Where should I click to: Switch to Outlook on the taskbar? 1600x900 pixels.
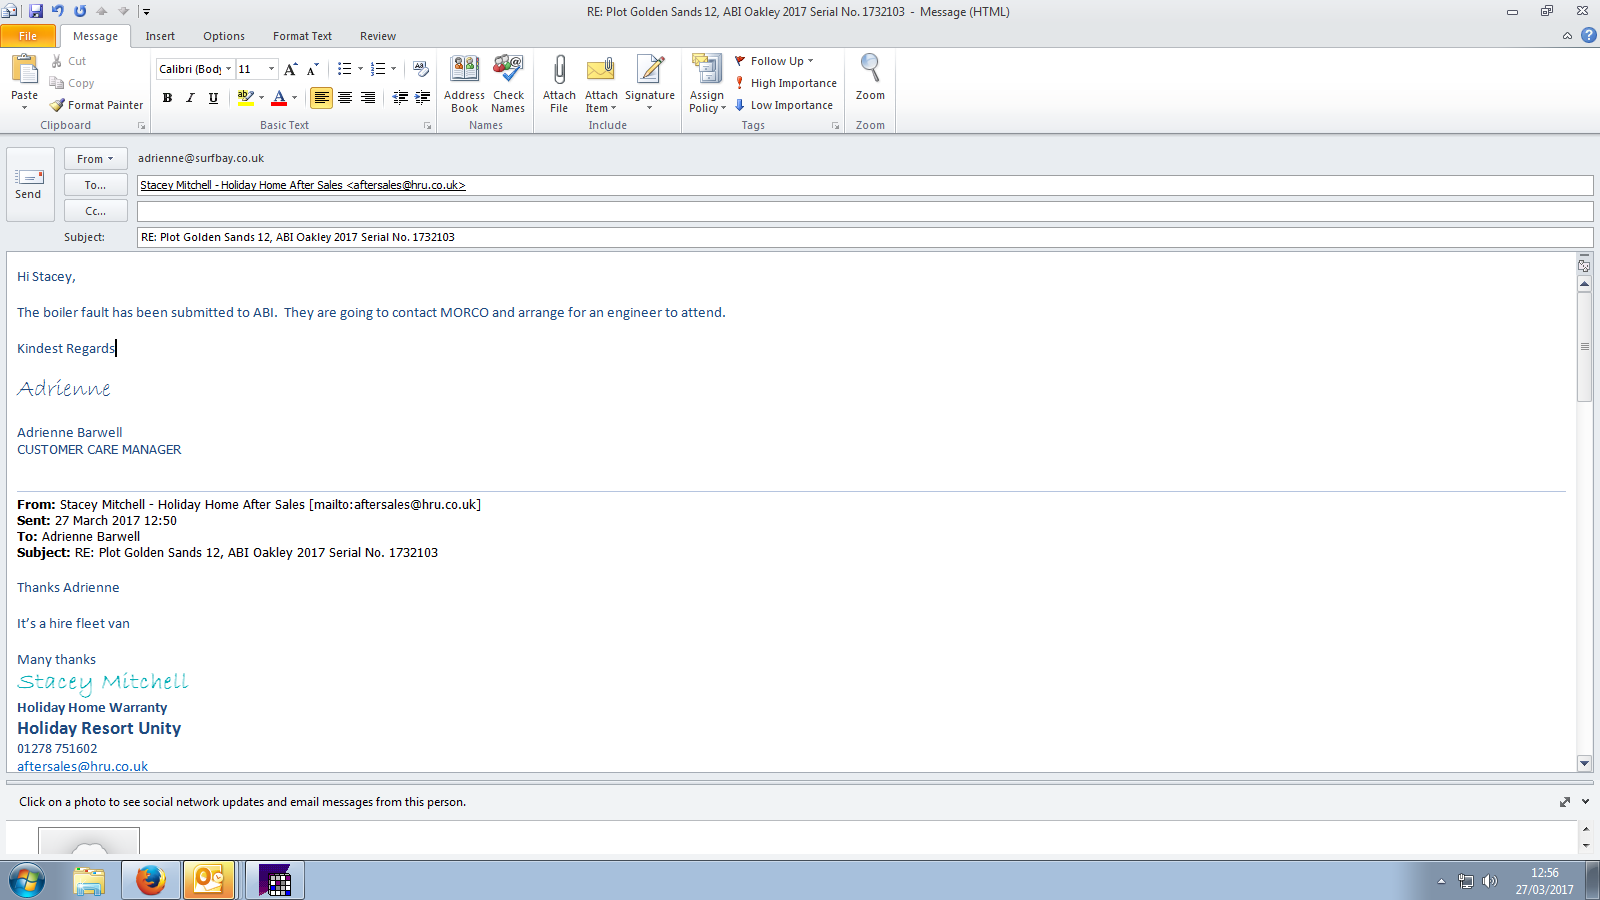(209, 881)
